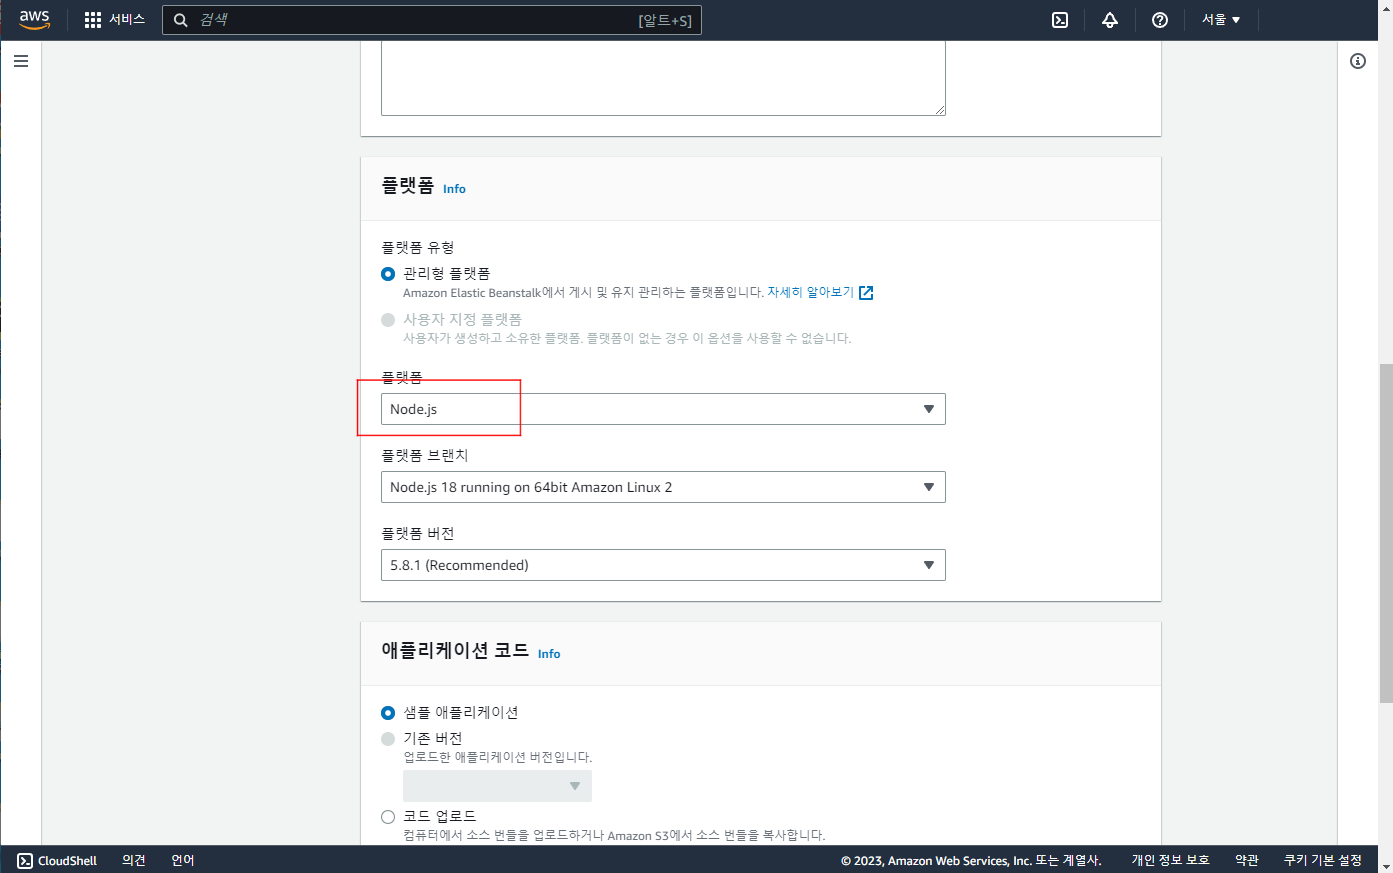Open 개인 정보 보호 privacy link
This screenshot has width=1393, height=873.
(x=1170, y=860)
